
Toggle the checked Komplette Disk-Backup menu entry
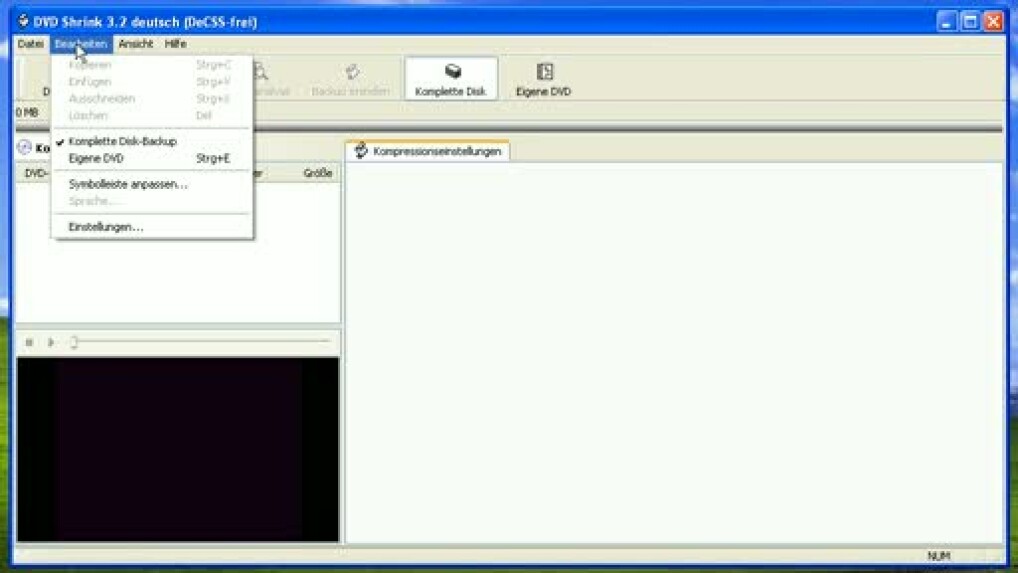click(x=122, y=142)
